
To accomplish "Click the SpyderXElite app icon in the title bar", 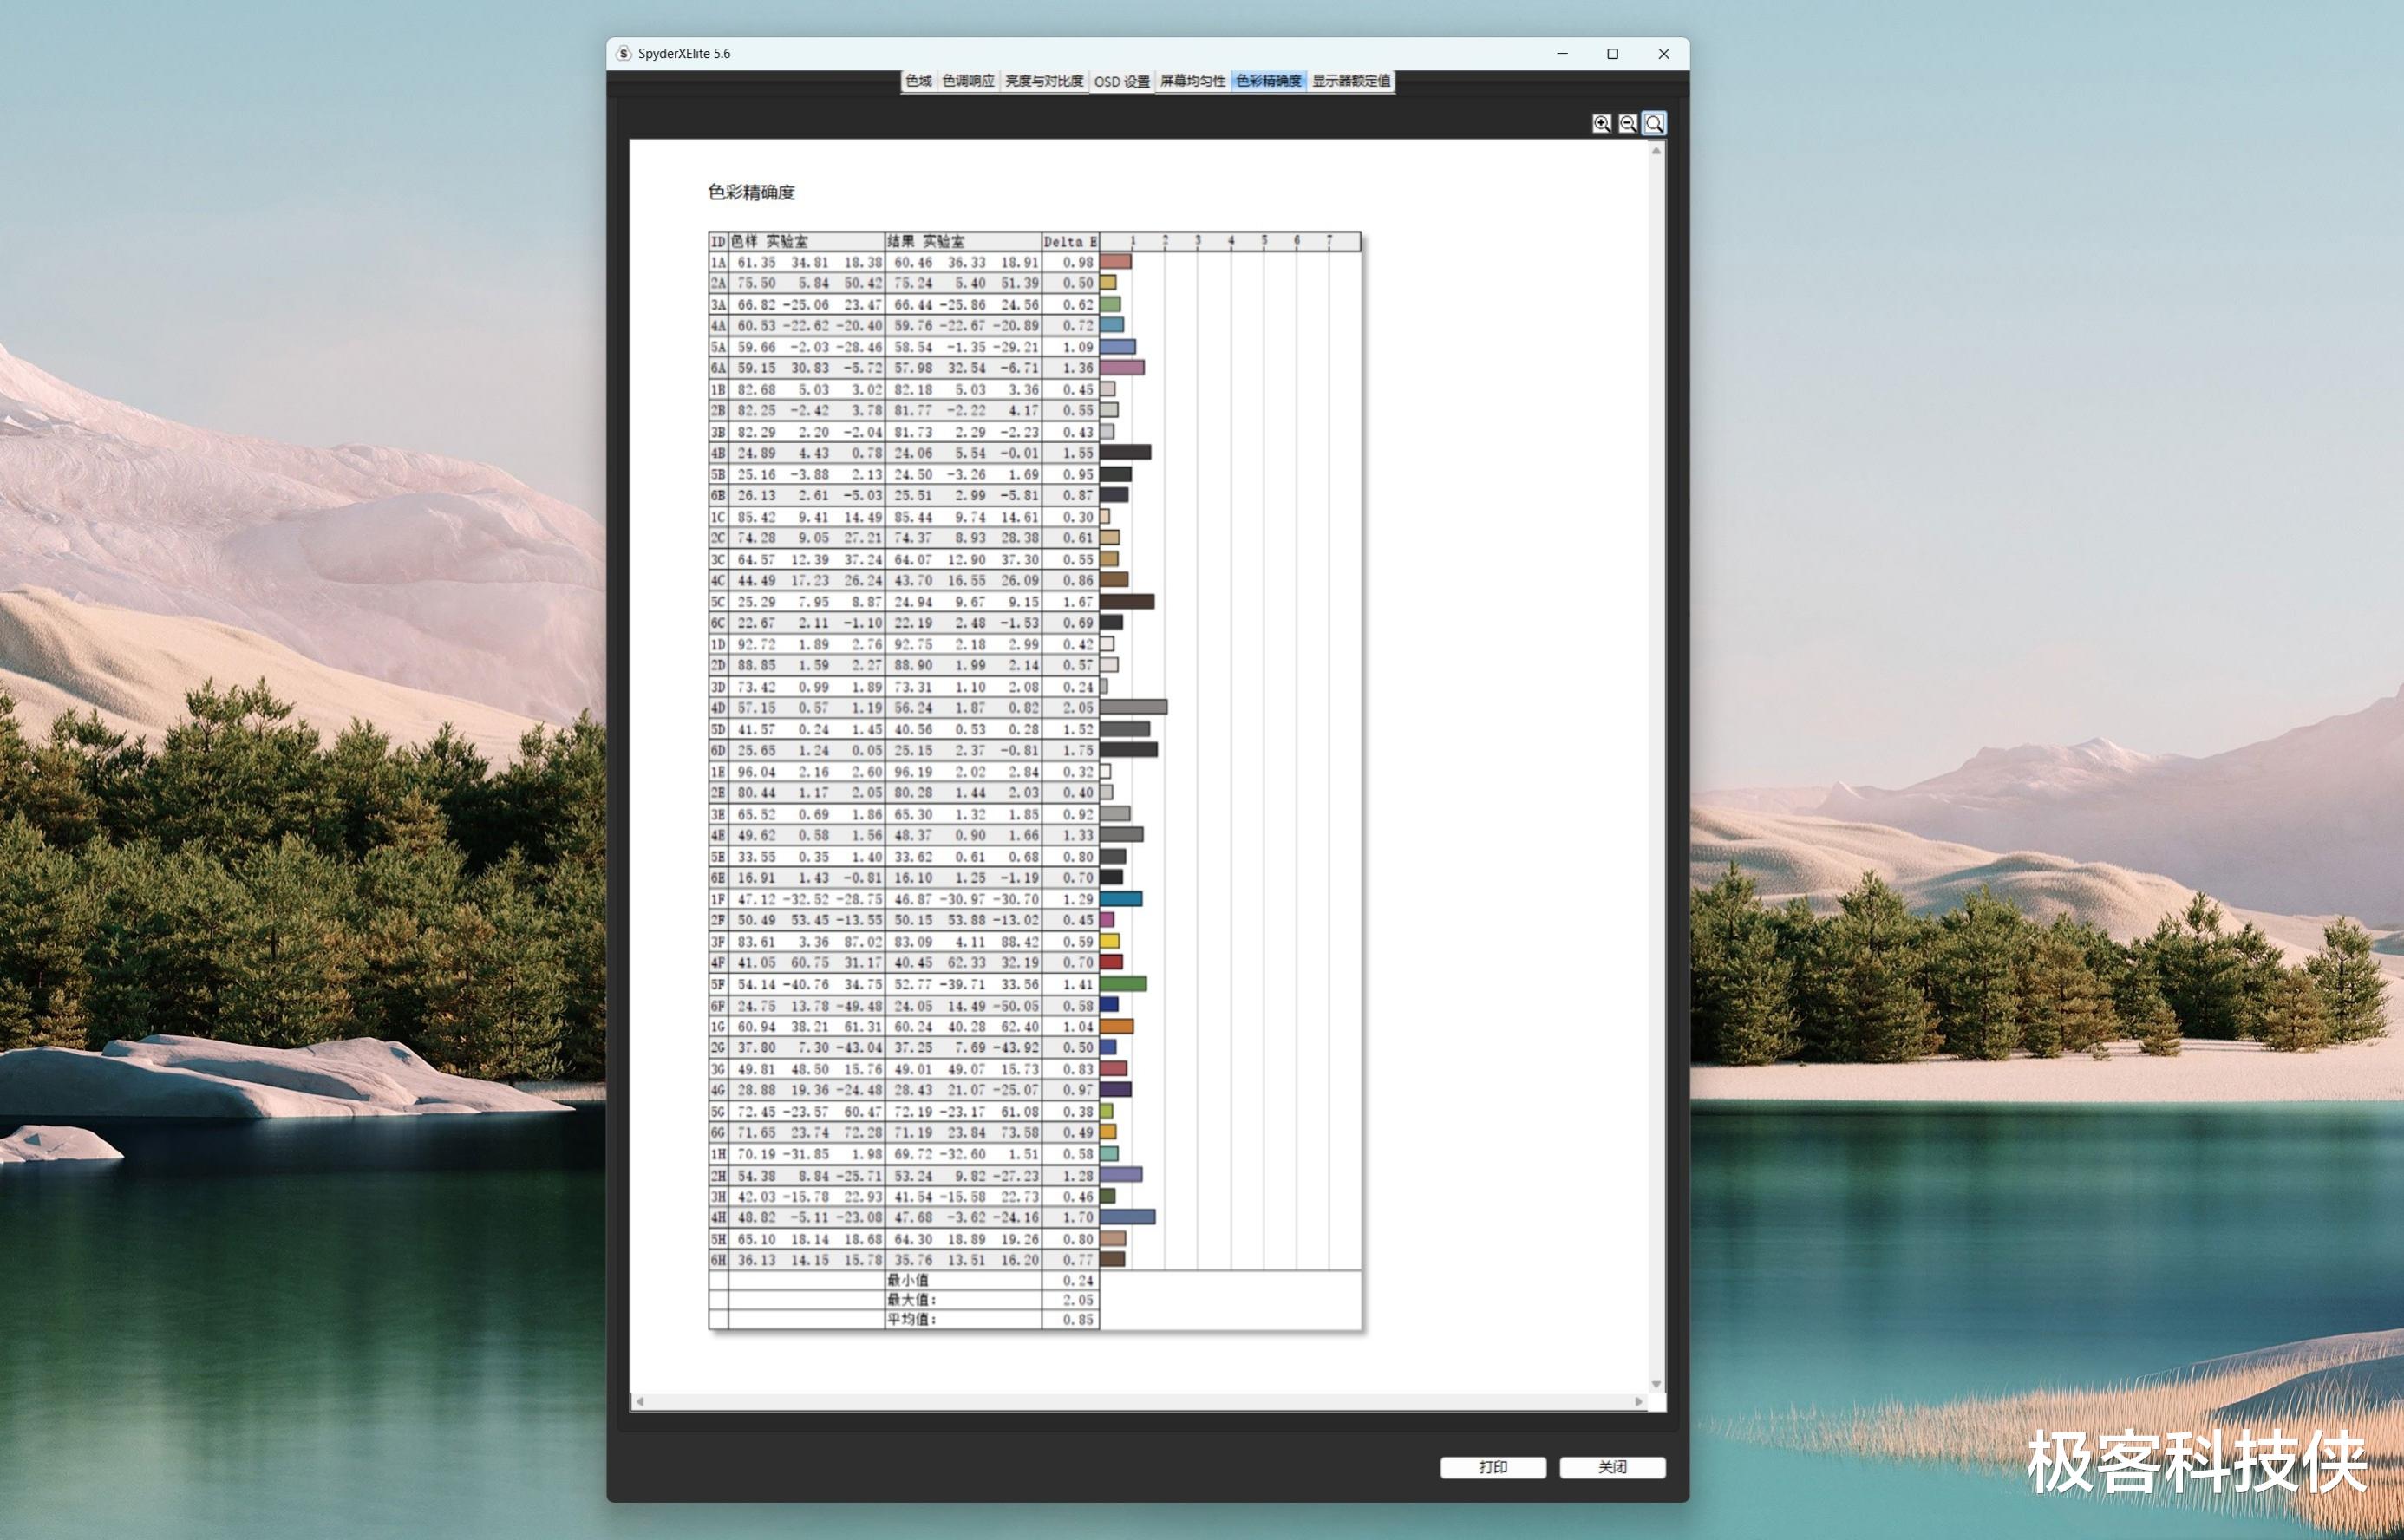I will (x=624, y=54).
